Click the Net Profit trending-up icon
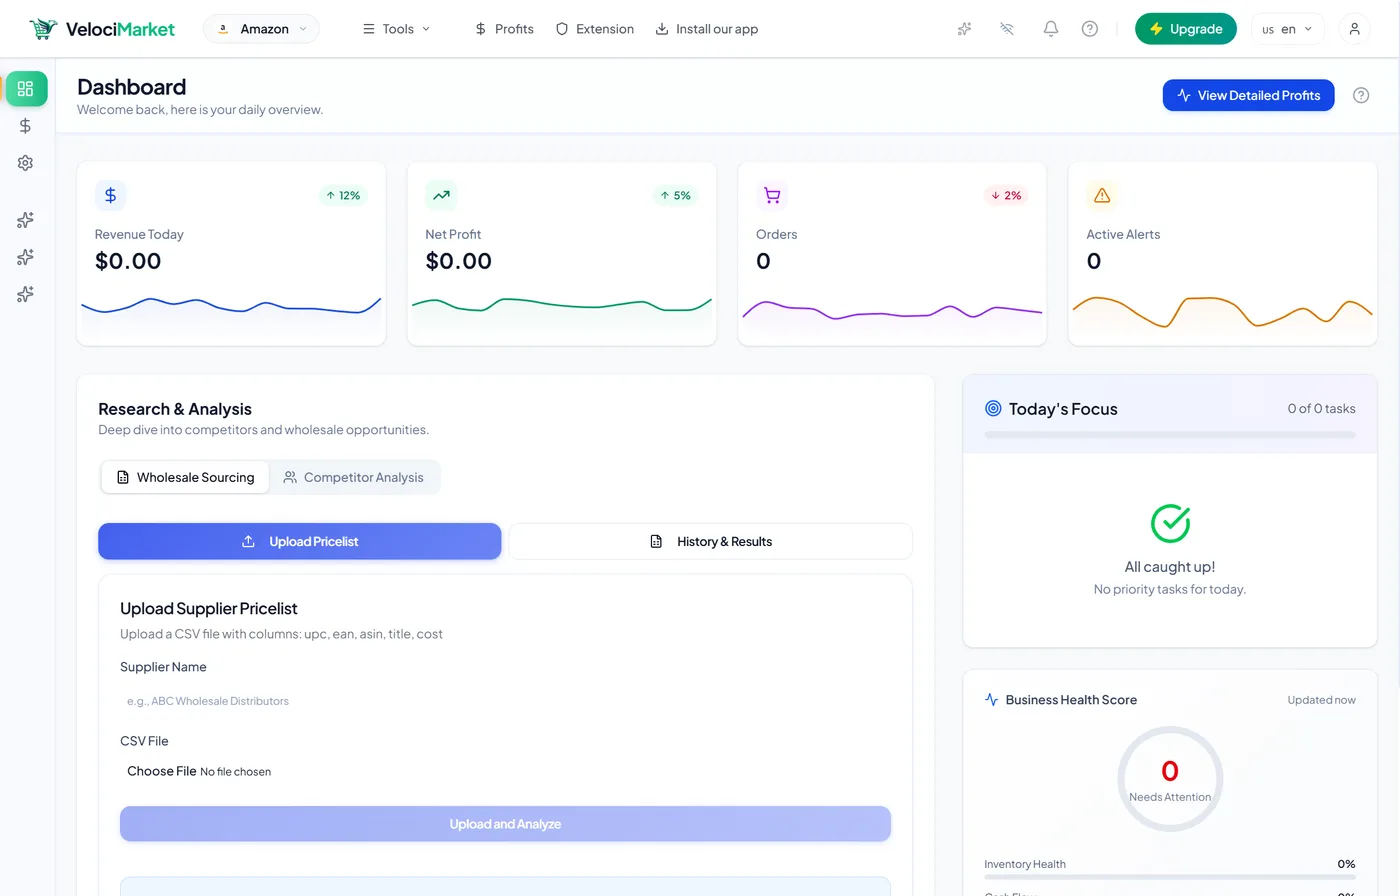Screen dimensions: 1400x896 [441, 195]
